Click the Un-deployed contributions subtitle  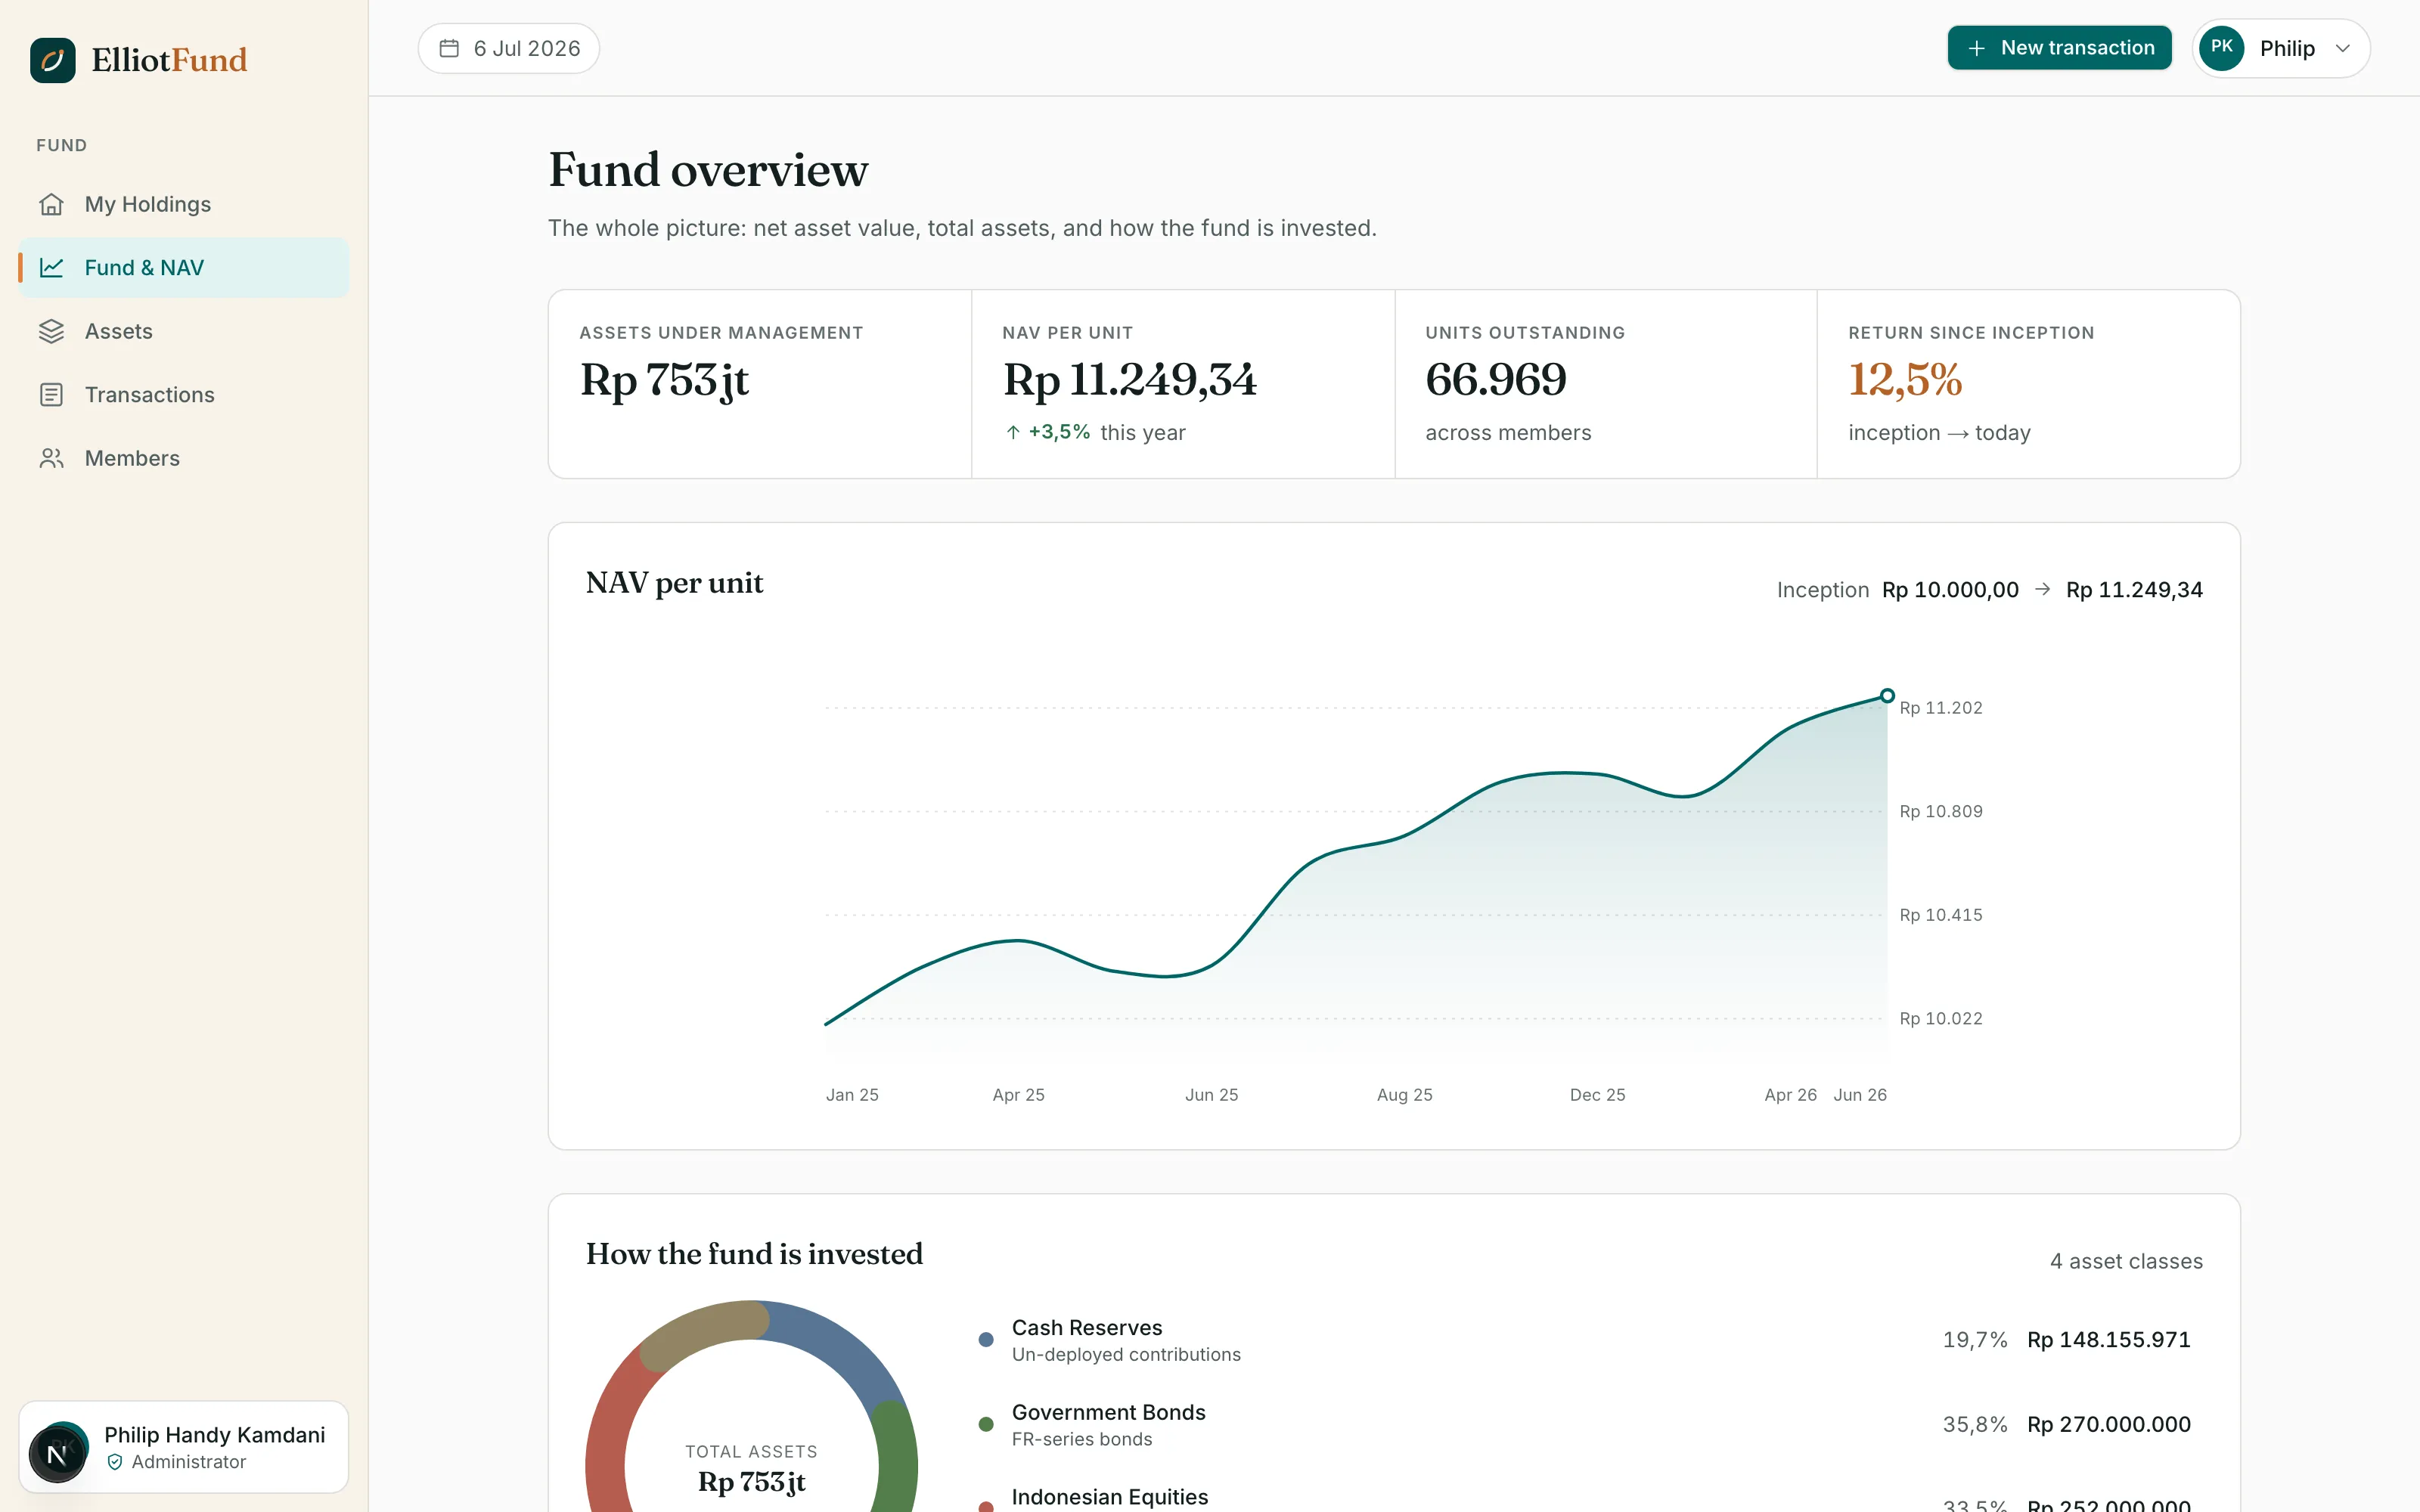click(1126, 1355)
